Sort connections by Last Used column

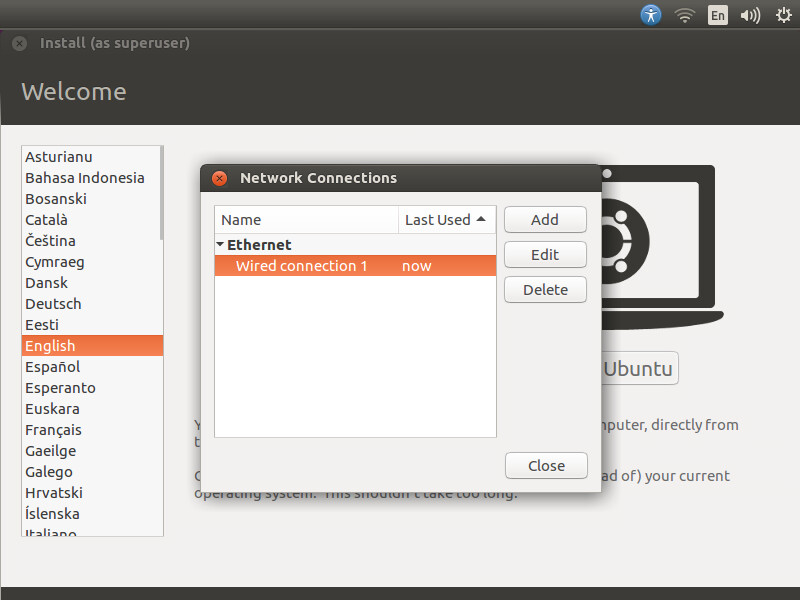click(446, 220)
